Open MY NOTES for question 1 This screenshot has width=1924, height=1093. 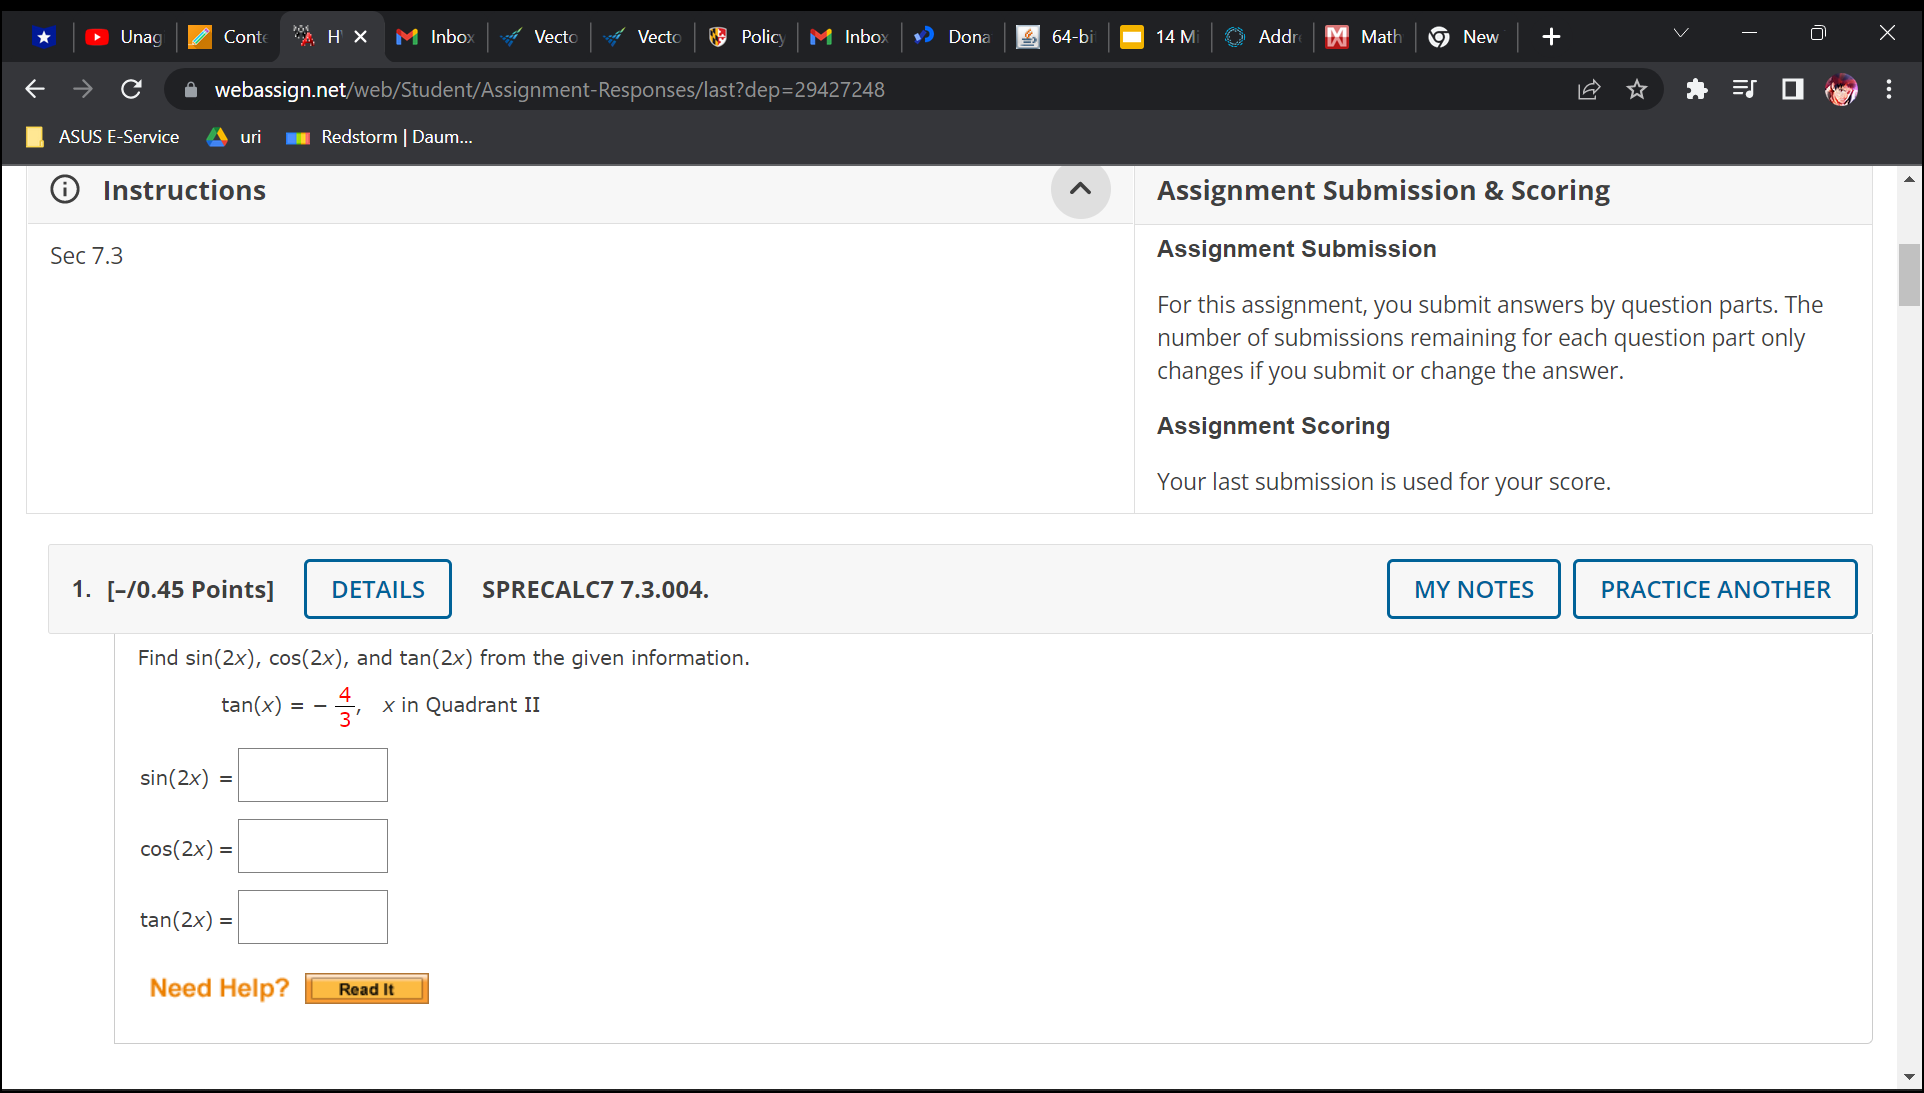(1473, 589)
